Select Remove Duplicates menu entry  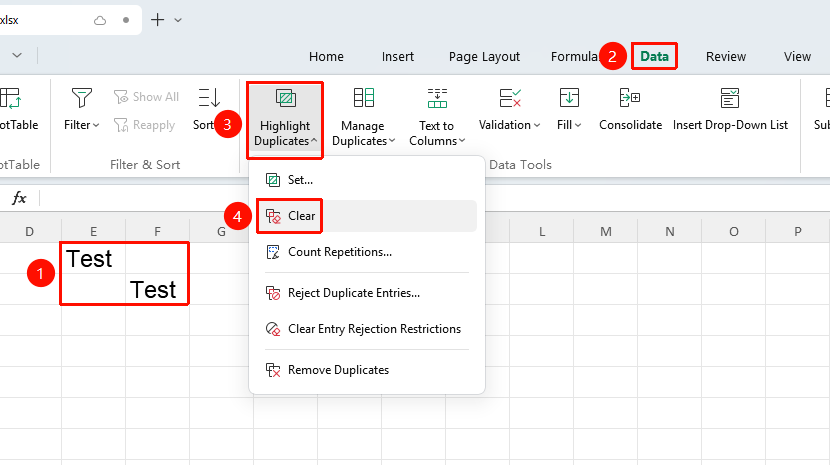click(366, 370)
